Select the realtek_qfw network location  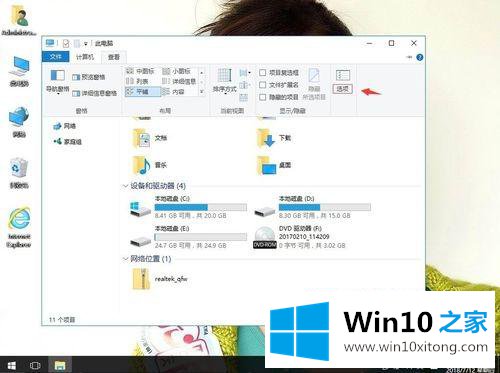pyautogui.click(x=160, y=279)
